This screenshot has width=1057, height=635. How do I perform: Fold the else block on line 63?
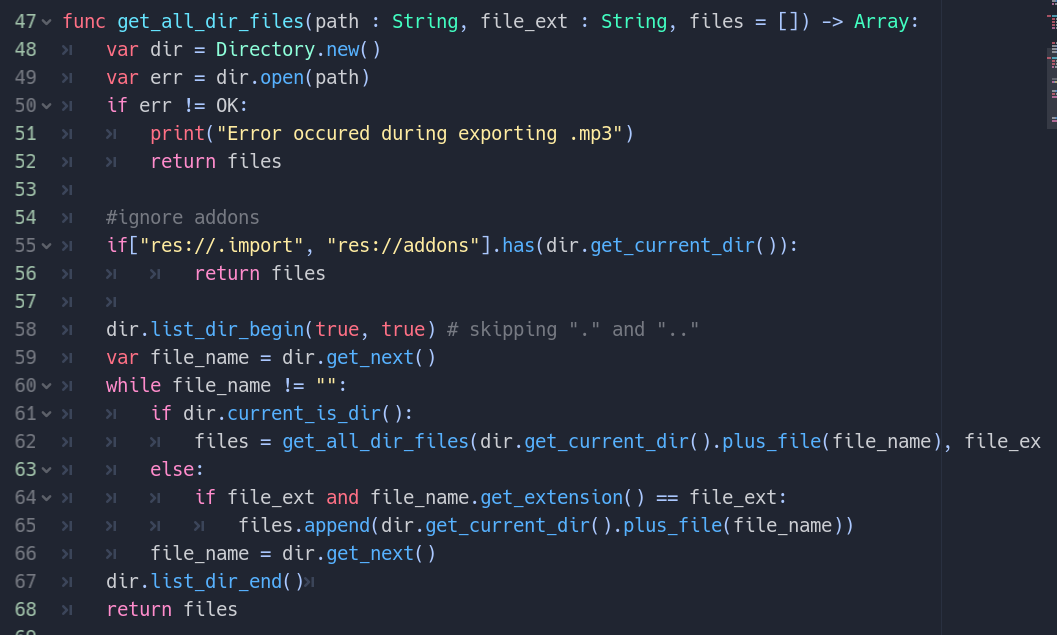(x=46, y=469)
